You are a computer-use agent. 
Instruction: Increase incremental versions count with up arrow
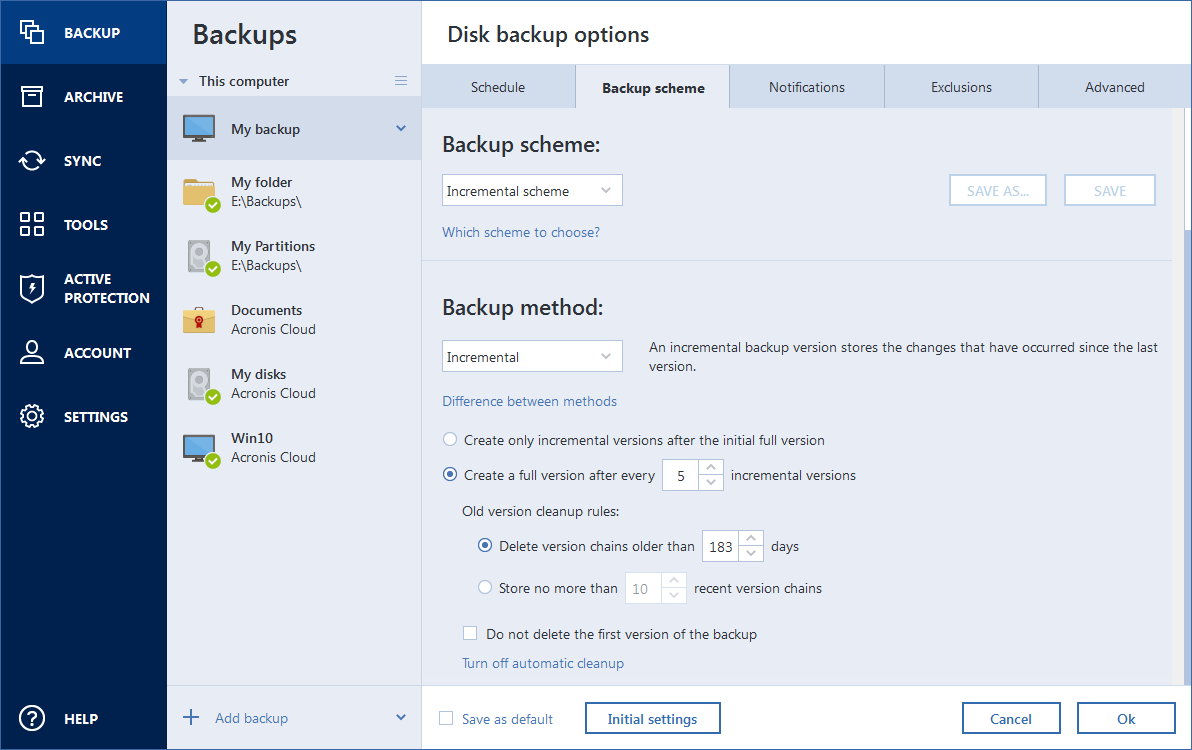(x=711, y=468)
